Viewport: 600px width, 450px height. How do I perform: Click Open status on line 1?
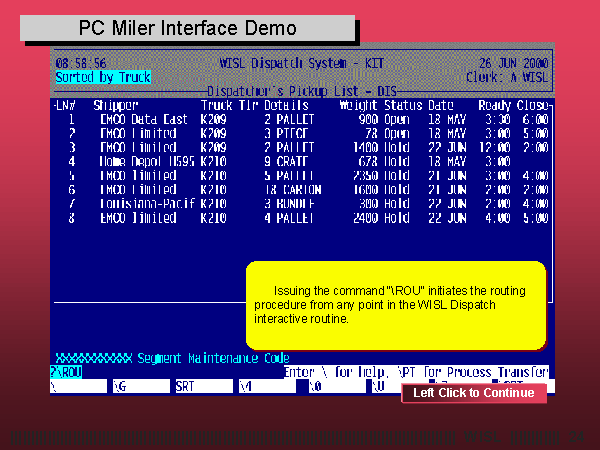(x=397, y=119)
